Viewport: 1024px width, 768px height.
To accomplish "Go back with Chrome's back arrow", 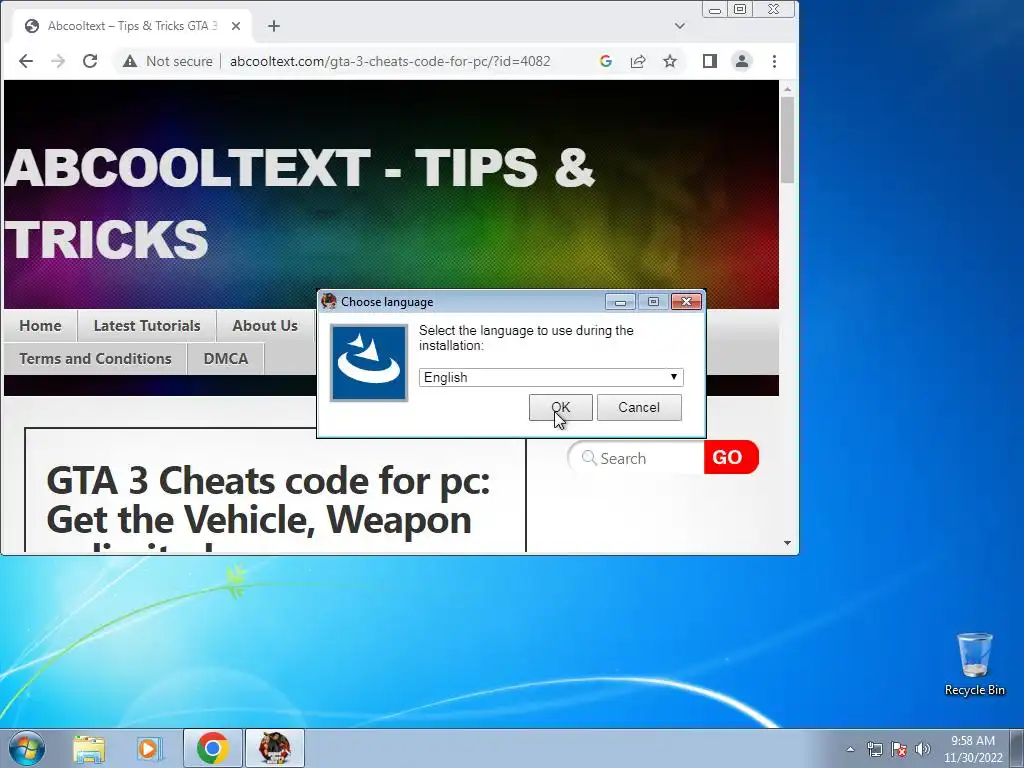I will 26,61.
